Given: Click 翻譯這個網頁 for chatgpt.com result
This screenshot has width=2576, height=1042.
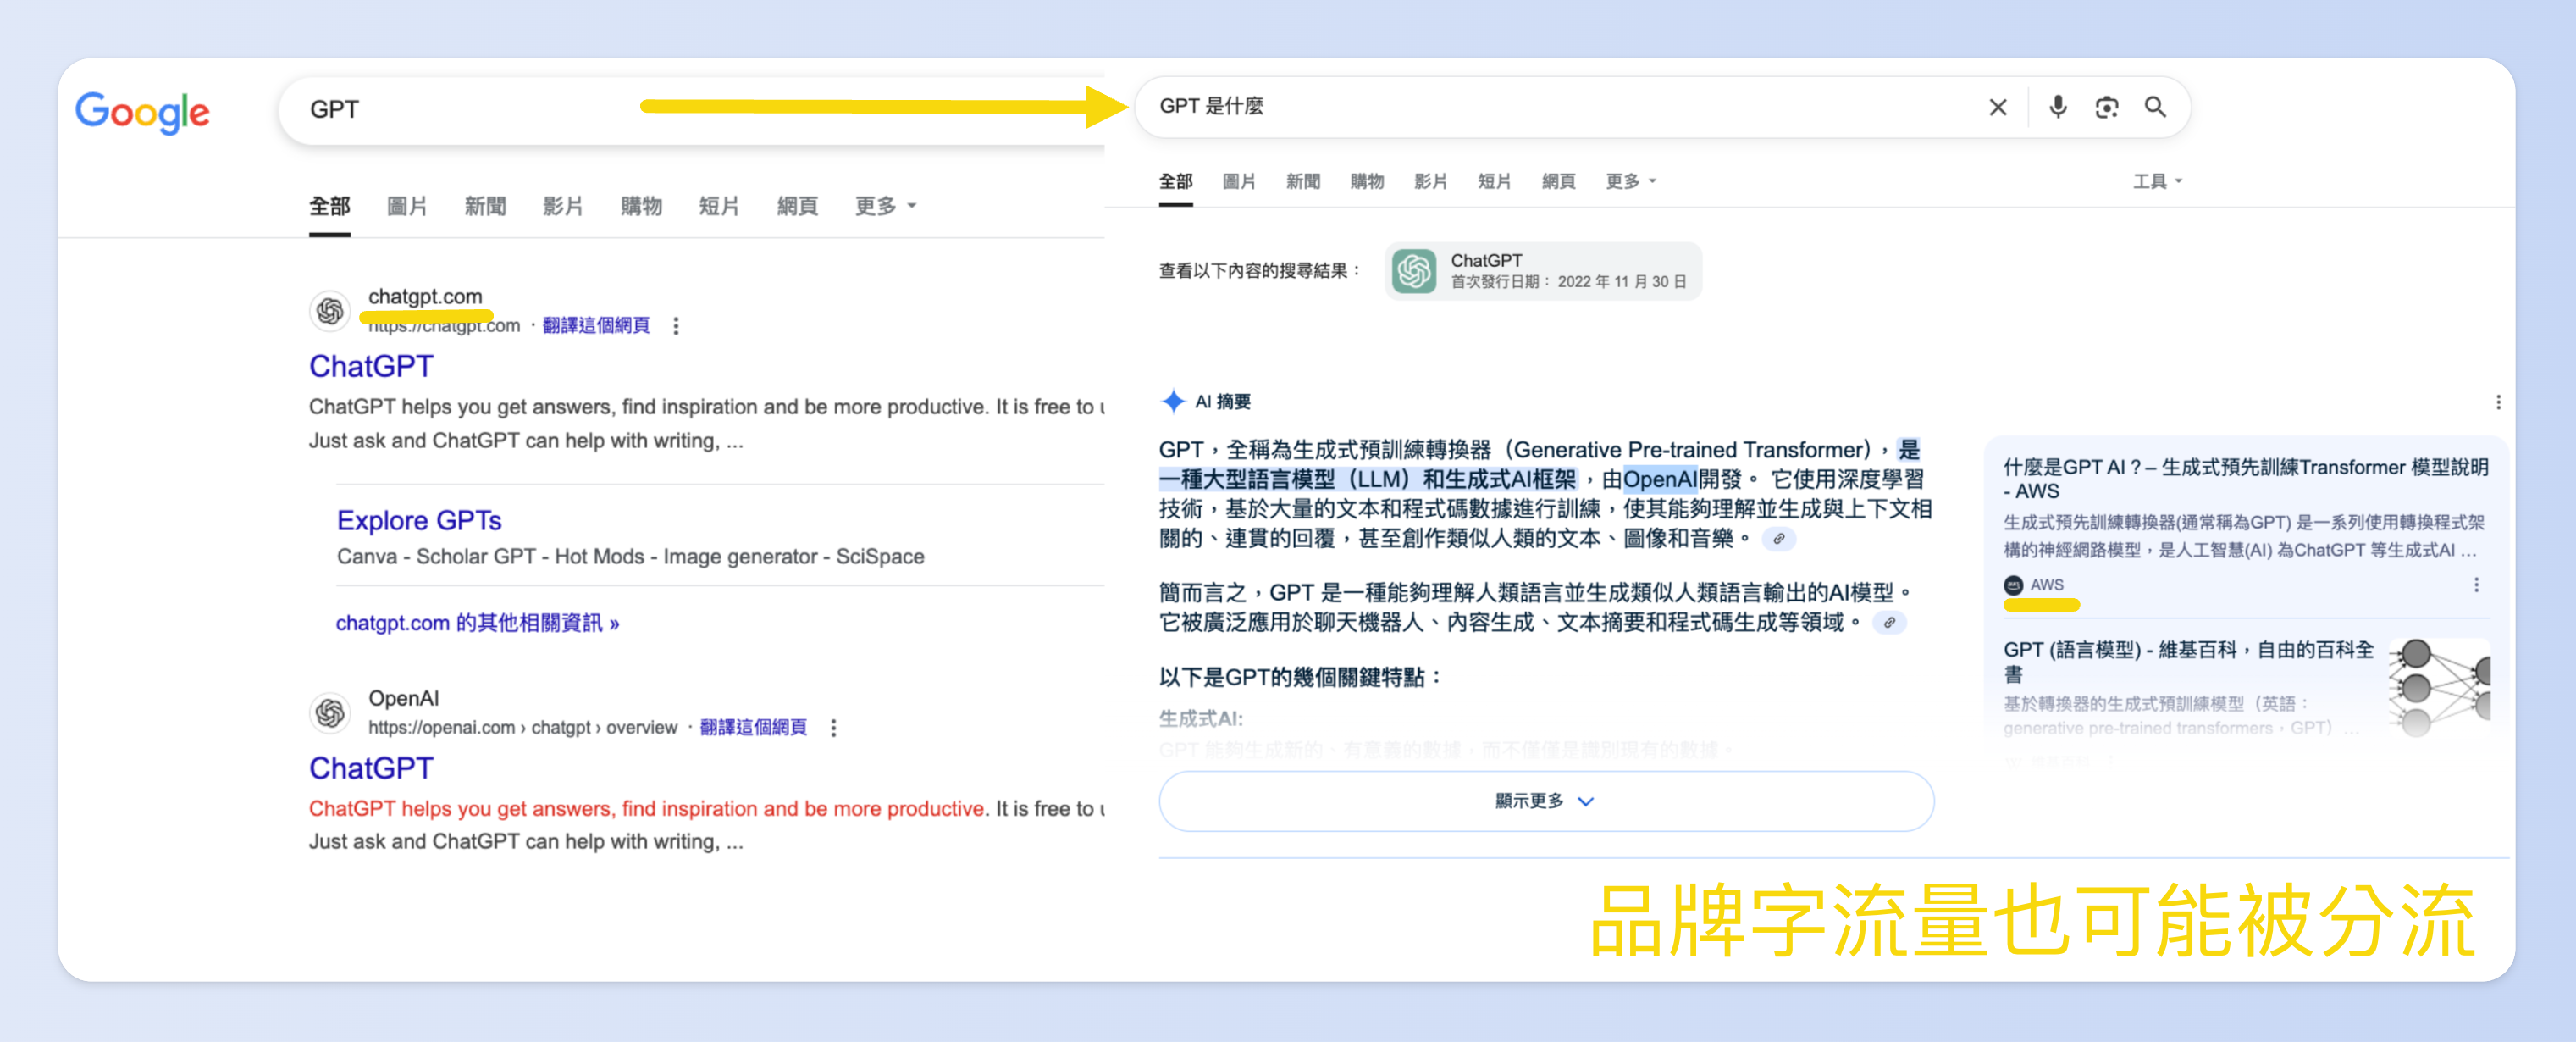Looking at the screenshot, I should [x=596, y=326].
